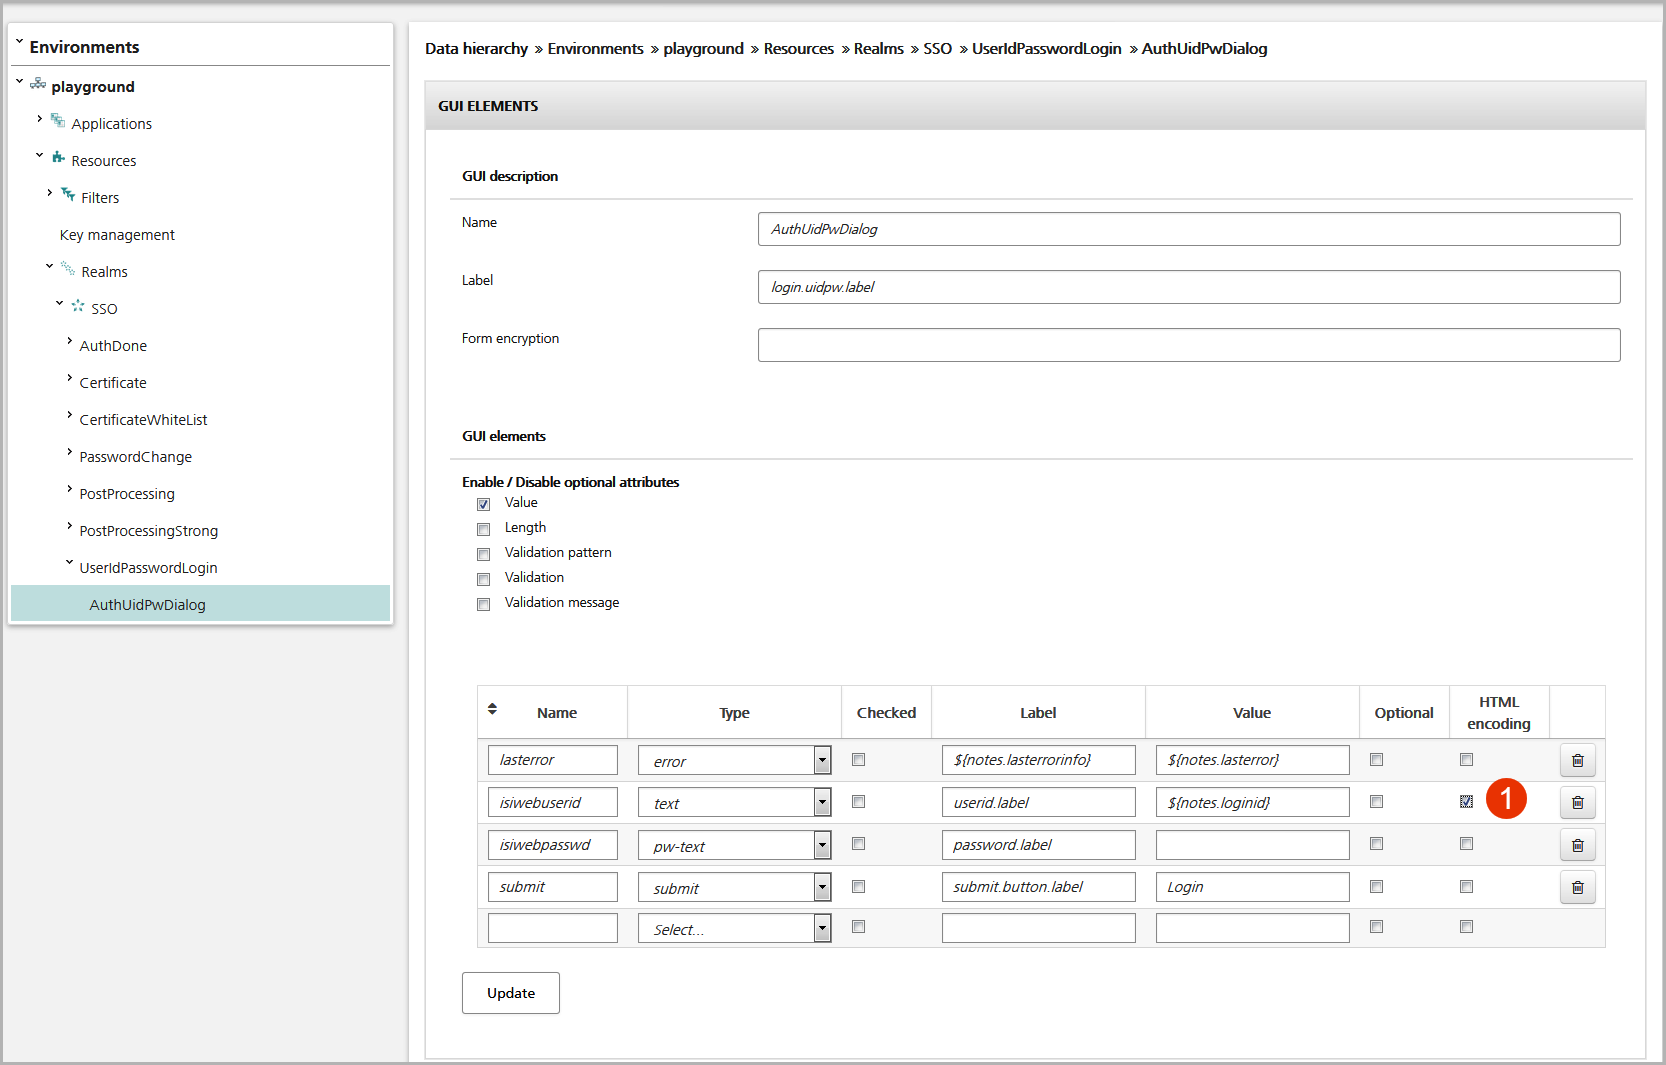The image size is (1666, 1065).
Task: Delete the lasterror row with its trash icon
Action: pos(1577,761)
